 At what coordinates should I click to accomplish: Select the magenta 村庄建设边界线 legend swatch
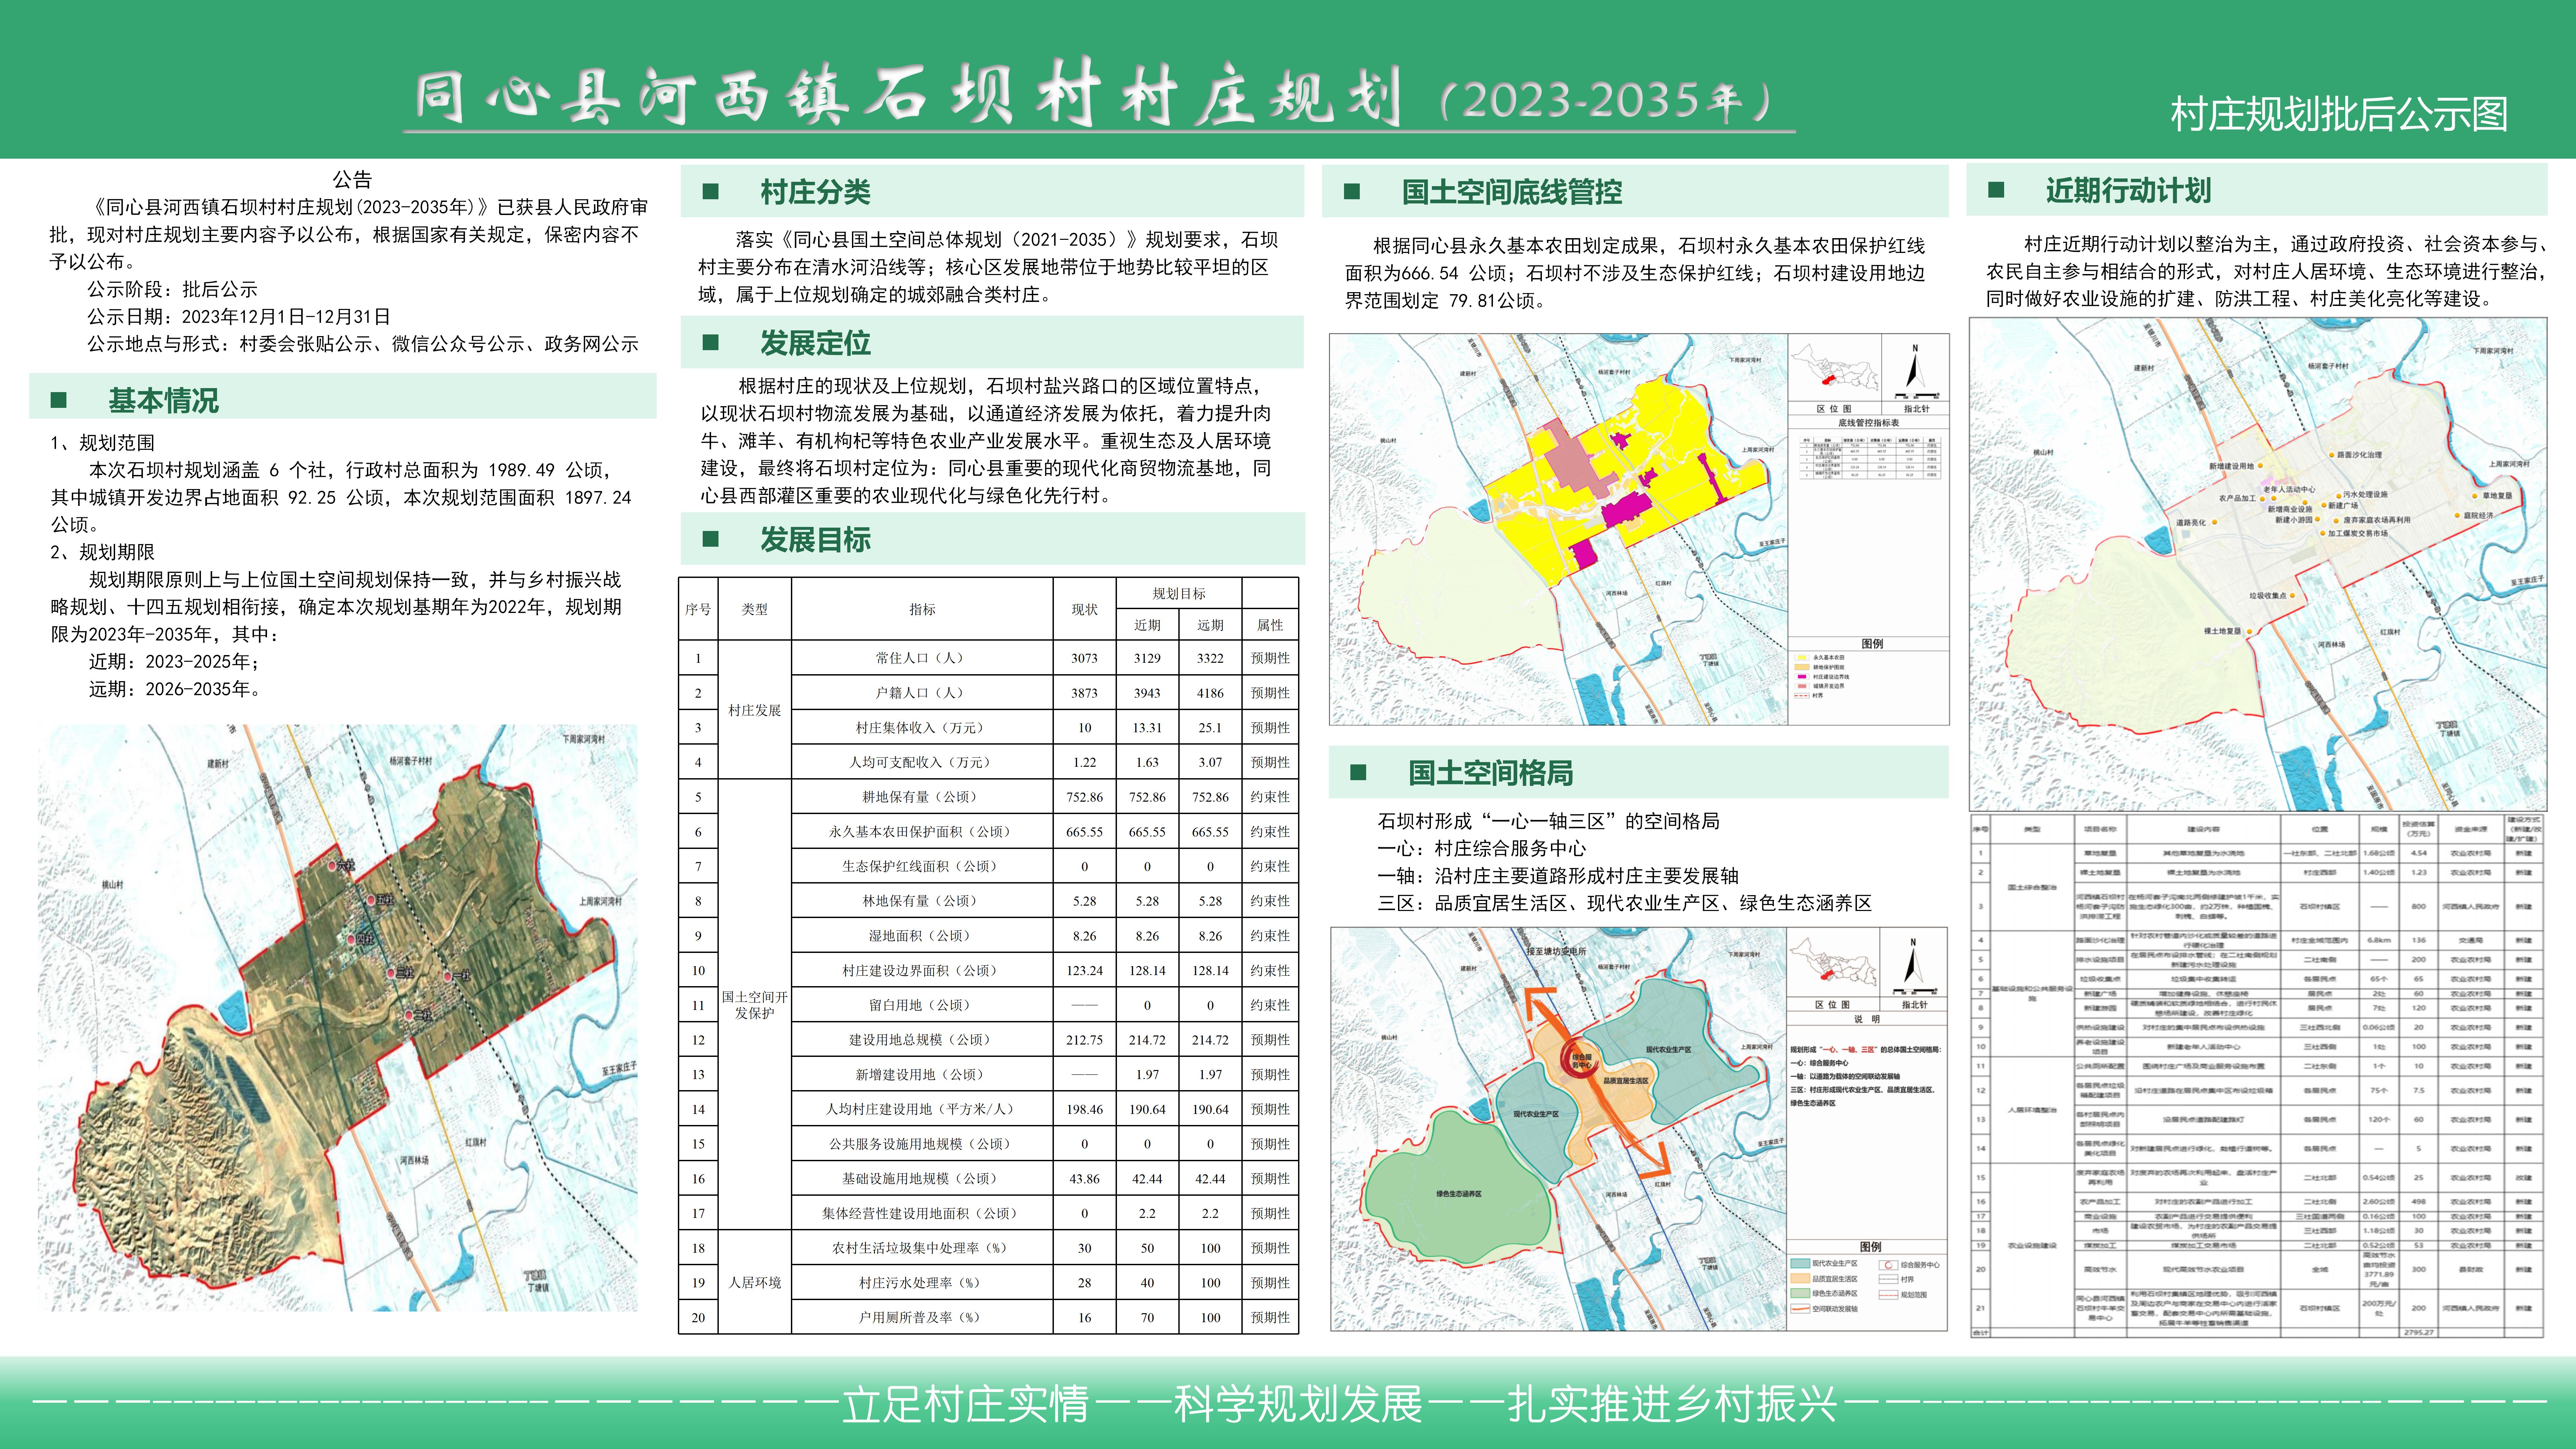pos(1802,677)
